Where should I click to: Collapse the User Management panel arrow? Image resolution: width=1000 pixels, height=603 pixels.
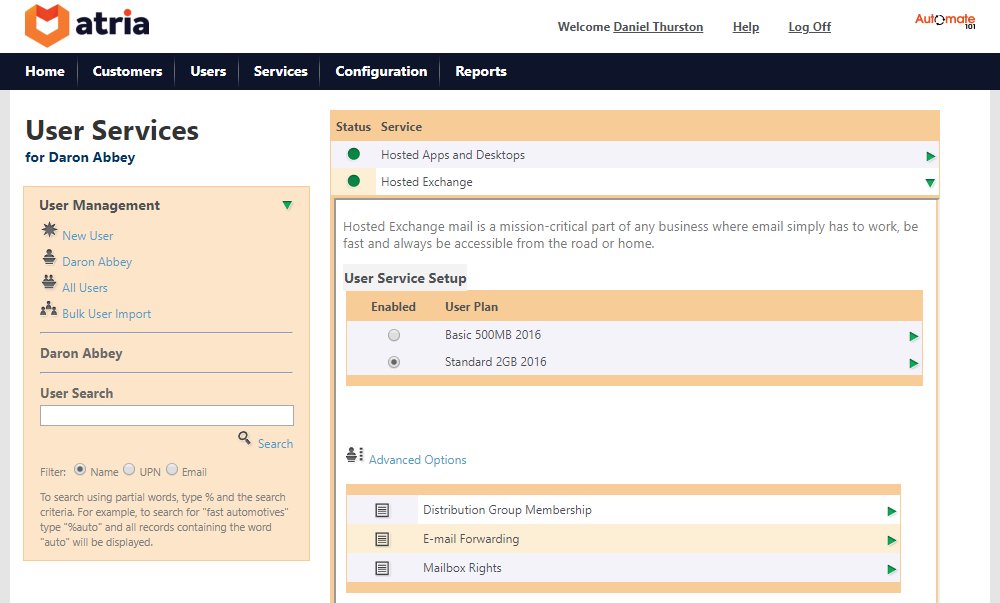pos(288,205)
